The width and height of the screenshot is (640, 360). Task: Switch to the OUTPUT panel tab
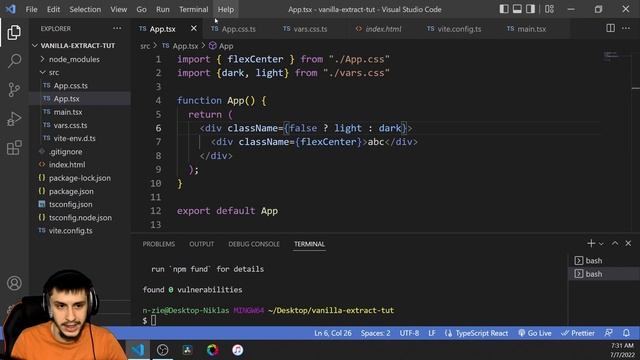click(x=202, y=244)
